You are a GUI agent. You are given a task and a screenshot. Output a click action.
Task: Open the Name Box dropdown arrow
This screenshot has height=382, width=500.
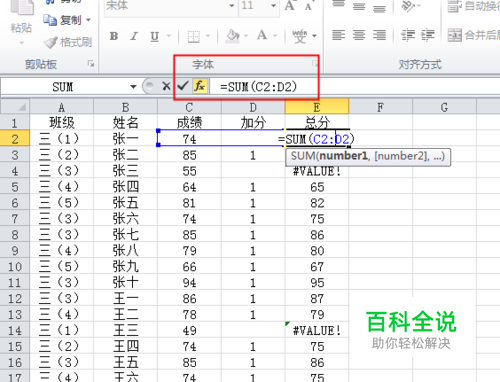point(133,87)
